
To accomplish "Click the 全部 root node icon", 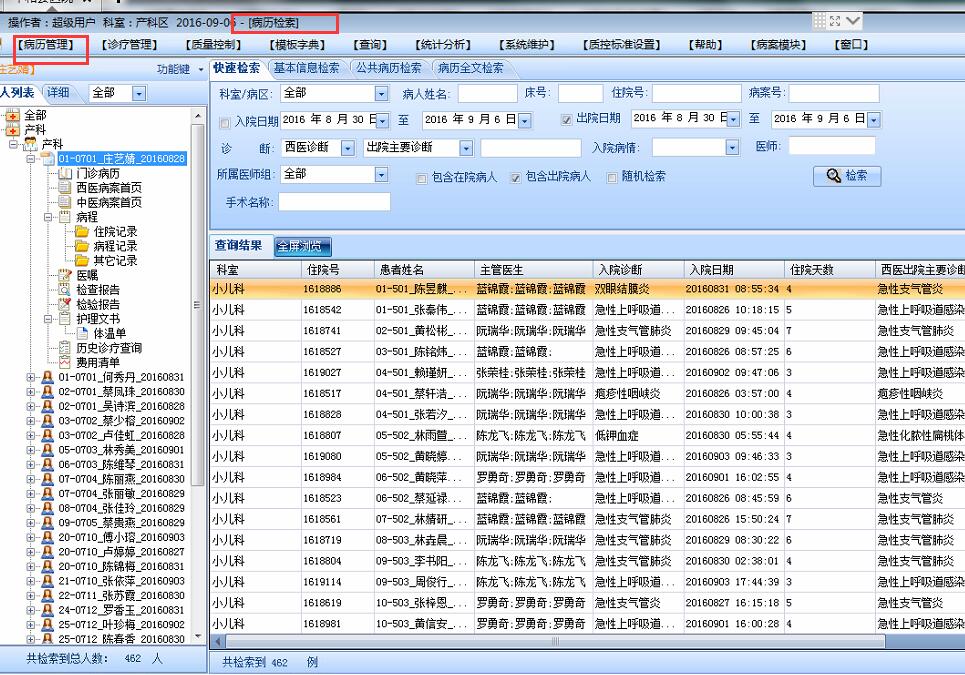I will [x=13, y=115].
